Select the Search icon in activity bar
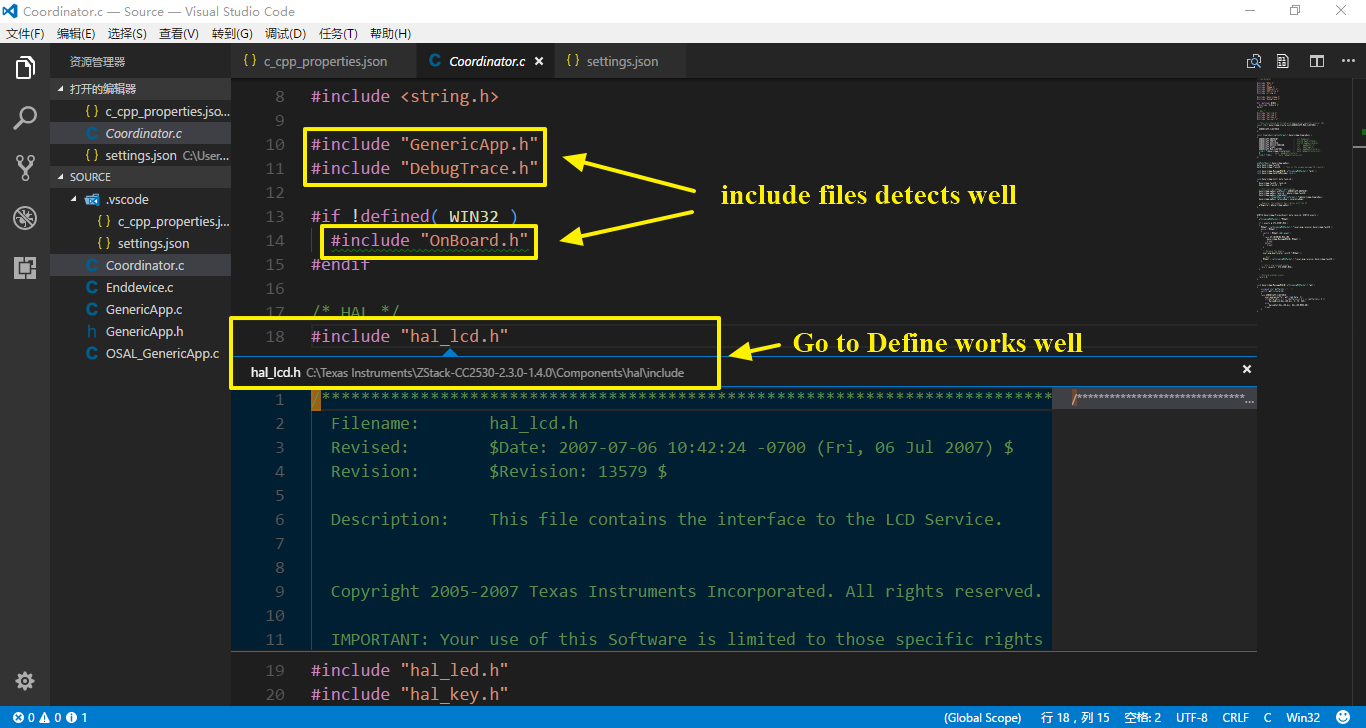Screen dimensions: 1366x728 tap(24, 118)
